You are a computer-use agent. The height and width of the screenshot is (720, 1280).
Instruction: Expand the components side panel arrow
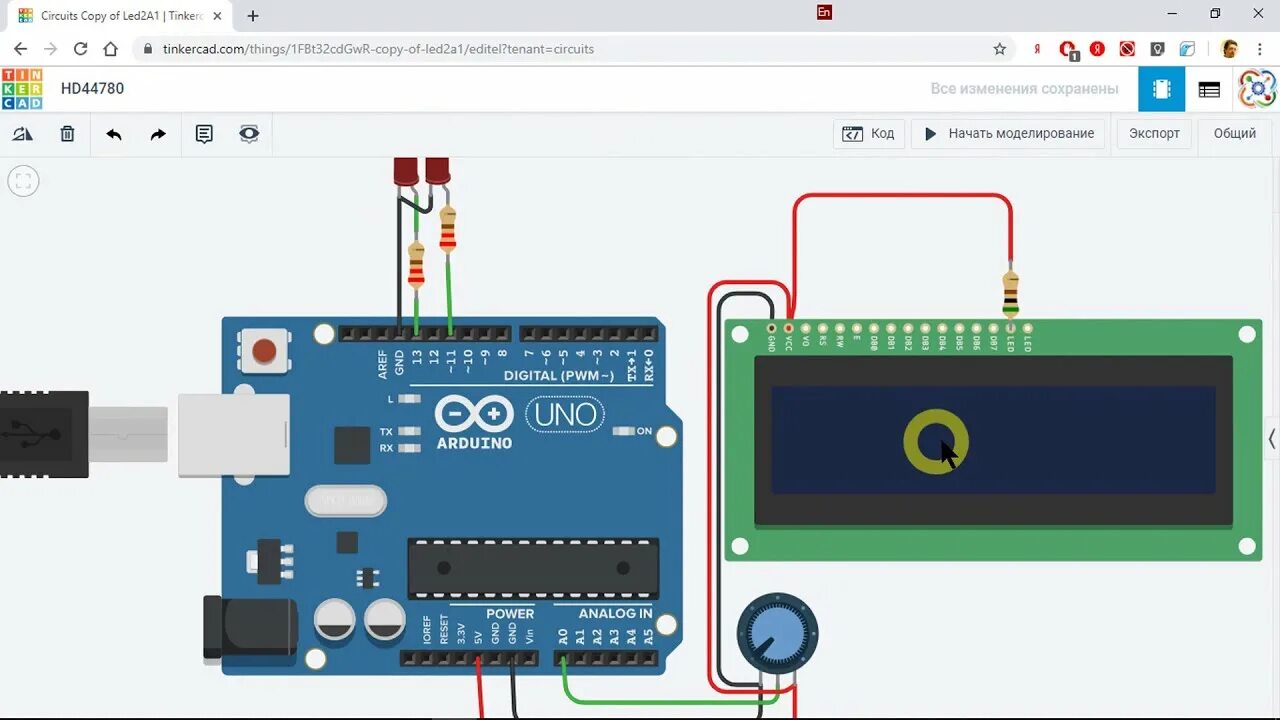point(1272,439)
